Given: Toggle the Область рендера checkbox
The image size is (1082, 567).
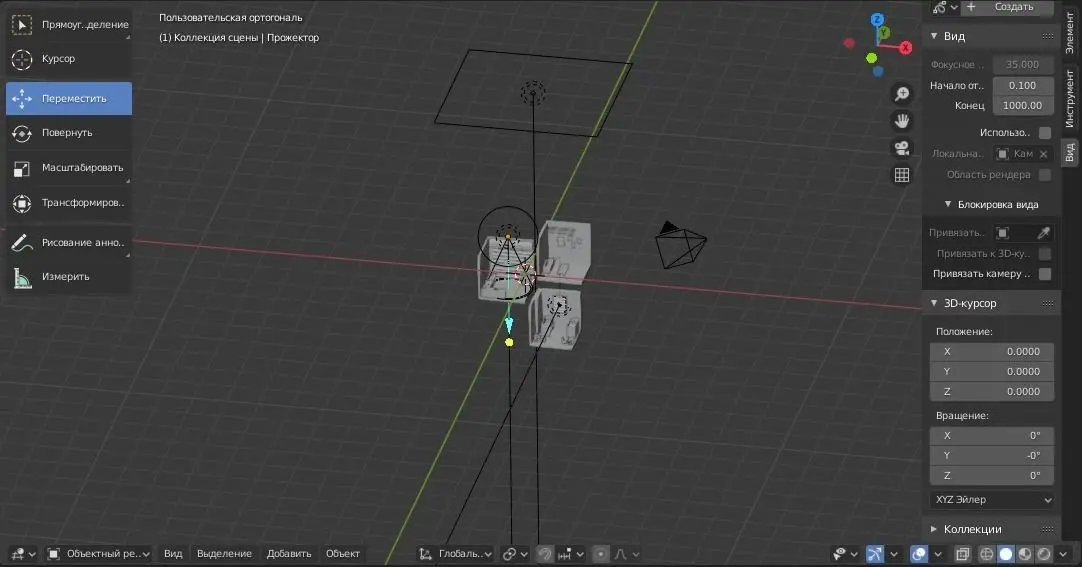Looking at the screenshot, I should (1045, 175).
